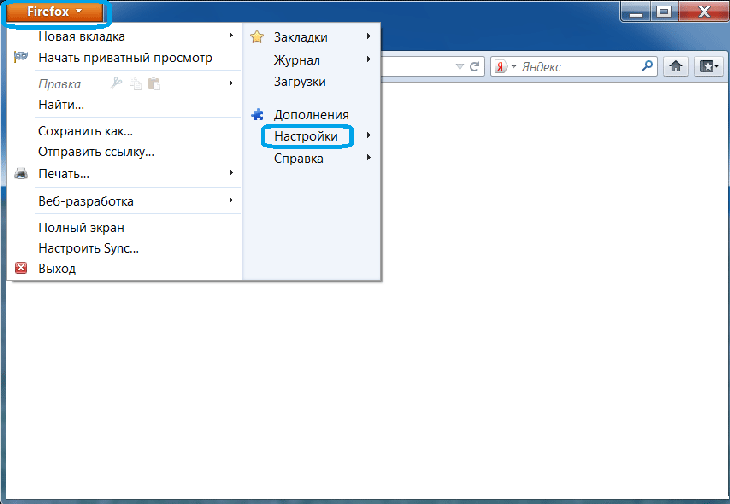
Task: Choose Отправить ссылку... entry
Action: click(96, 152)
